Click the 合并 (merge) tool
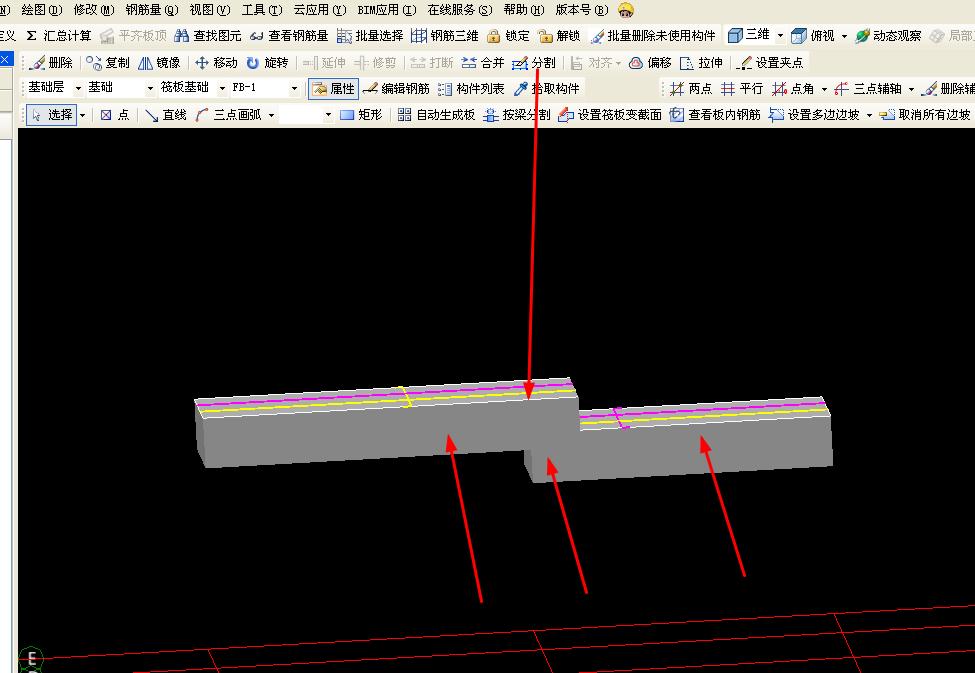 [x=483, y=63]
